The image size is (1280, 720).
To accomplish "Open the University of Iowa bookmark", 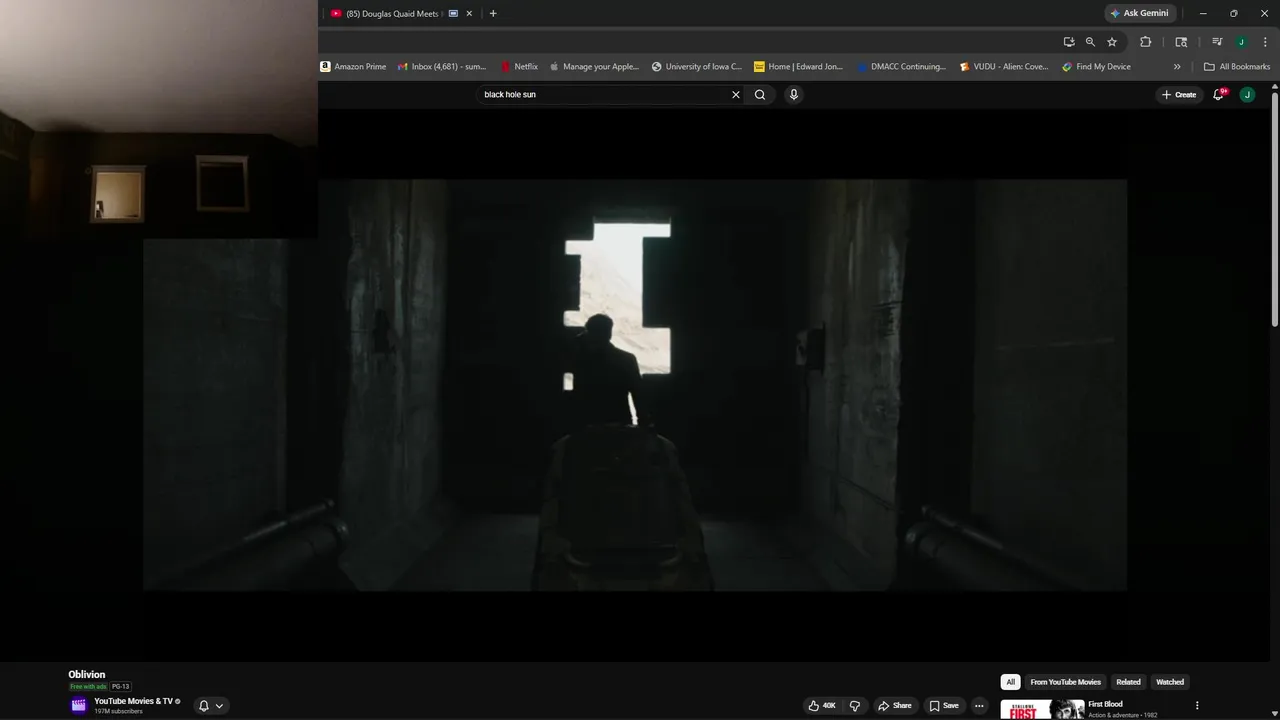I will [697, 67].
